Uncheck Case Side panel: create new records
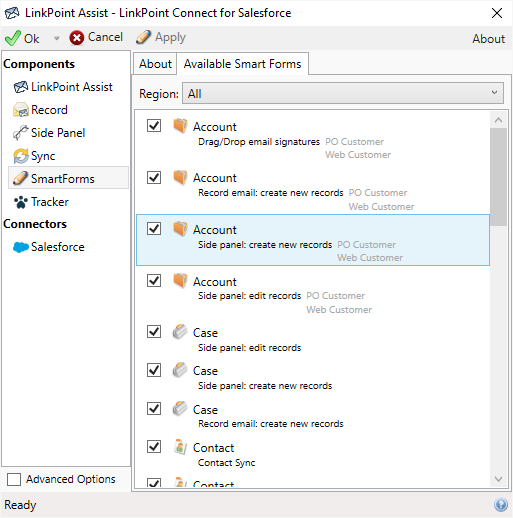Image resolution: width=513 pixels, height=518 pixels. tap(154, 370)
